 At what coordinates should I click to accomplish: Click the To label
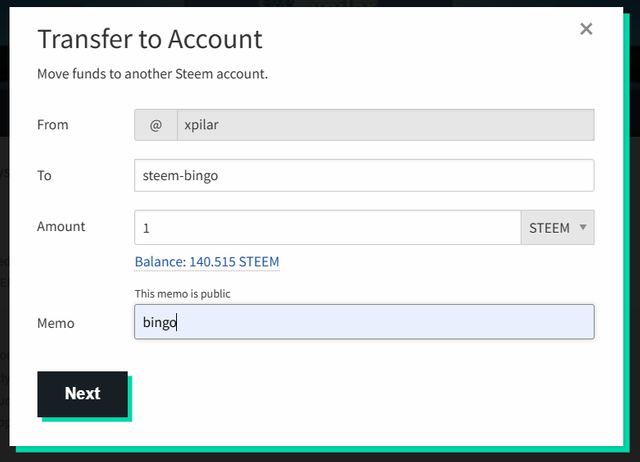point(44,175)
